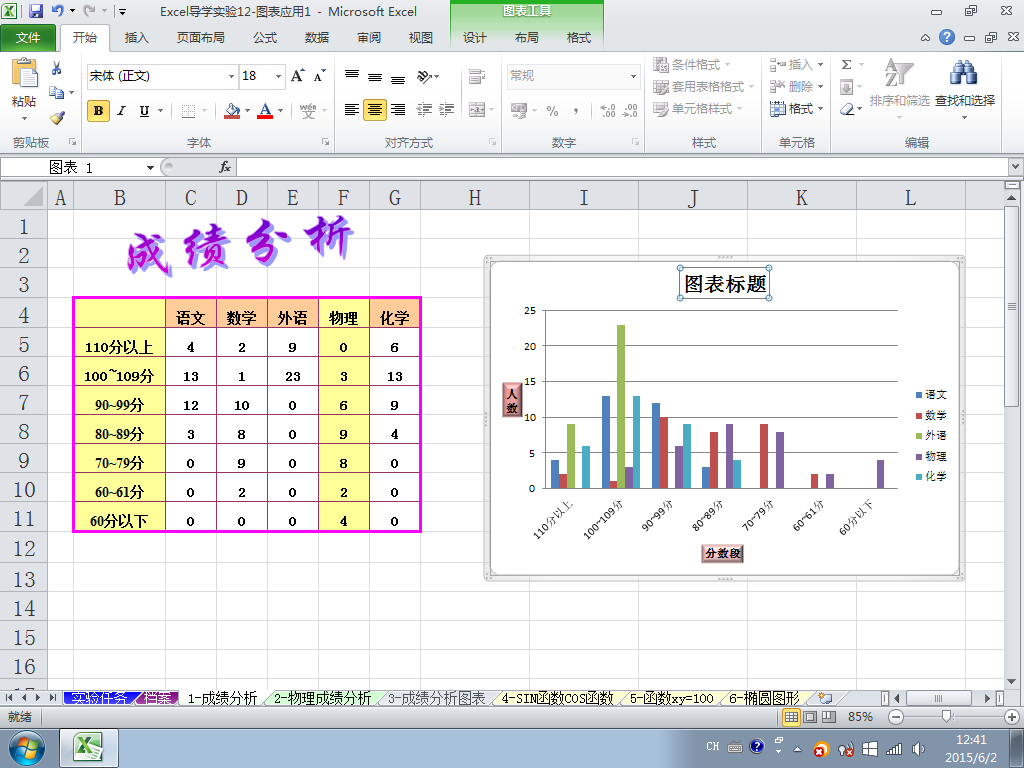Open Conditional Formatting dropdown
1024x768 pixels.
(x=692, y=65)
